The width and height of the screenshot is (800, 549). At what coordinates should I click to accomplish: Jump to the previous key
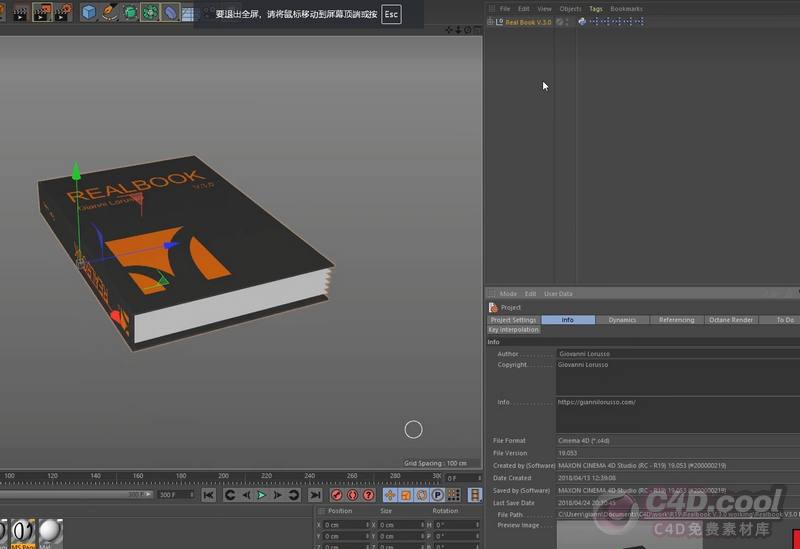click(x=230, y=495)
